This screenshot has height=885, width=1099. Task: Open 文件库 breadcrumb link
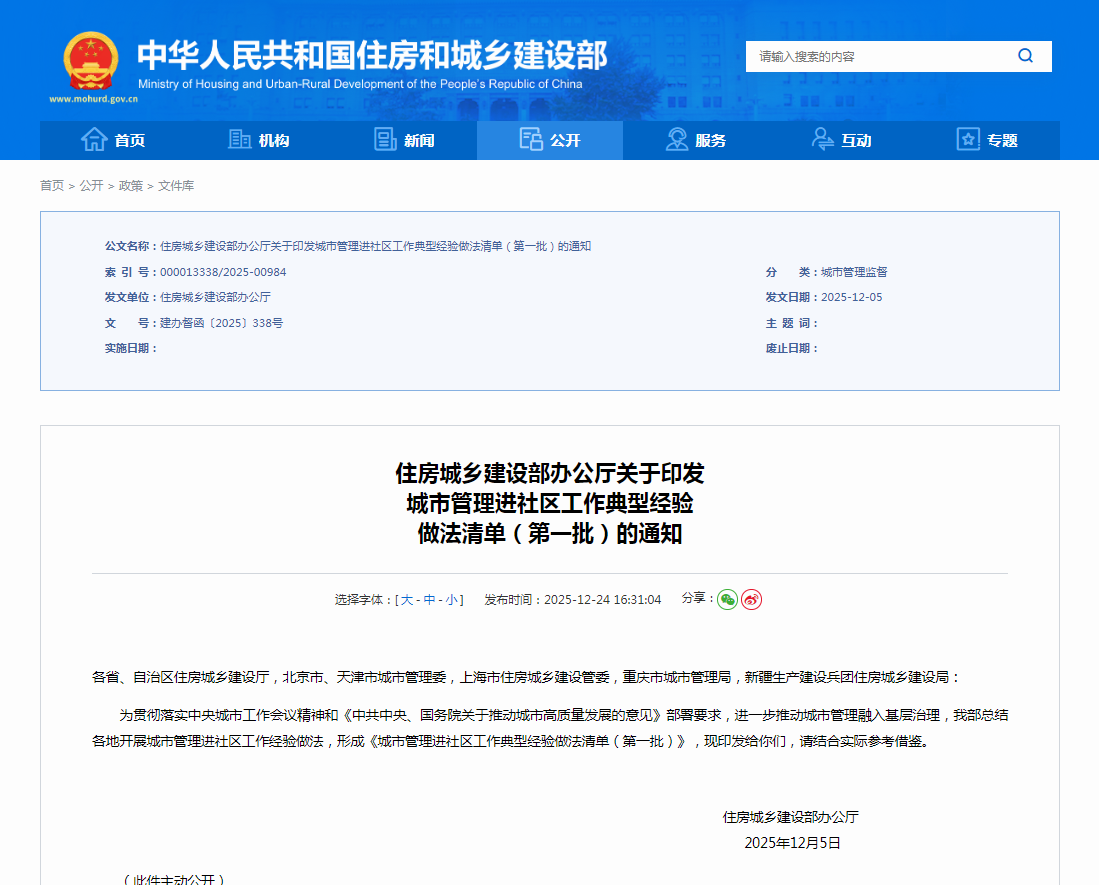[176, 186]
